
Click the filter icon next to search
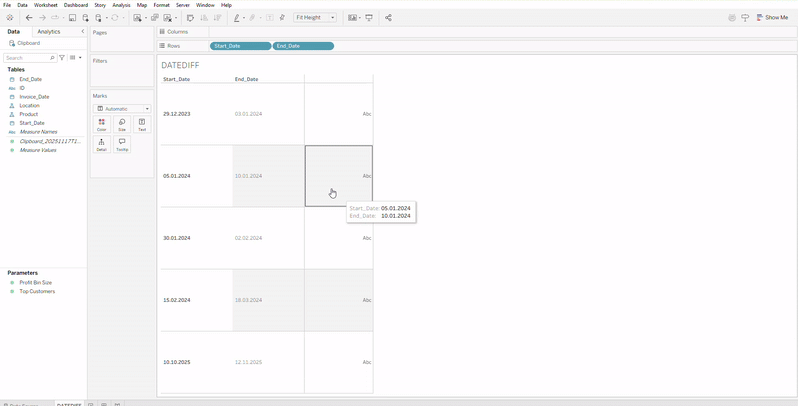point(62,58)
